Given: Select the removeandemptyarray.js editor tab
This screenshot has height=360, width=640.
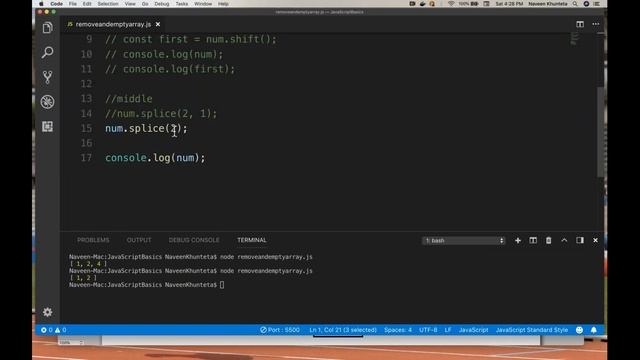Looking at the screenshot, I should (113, 24).
